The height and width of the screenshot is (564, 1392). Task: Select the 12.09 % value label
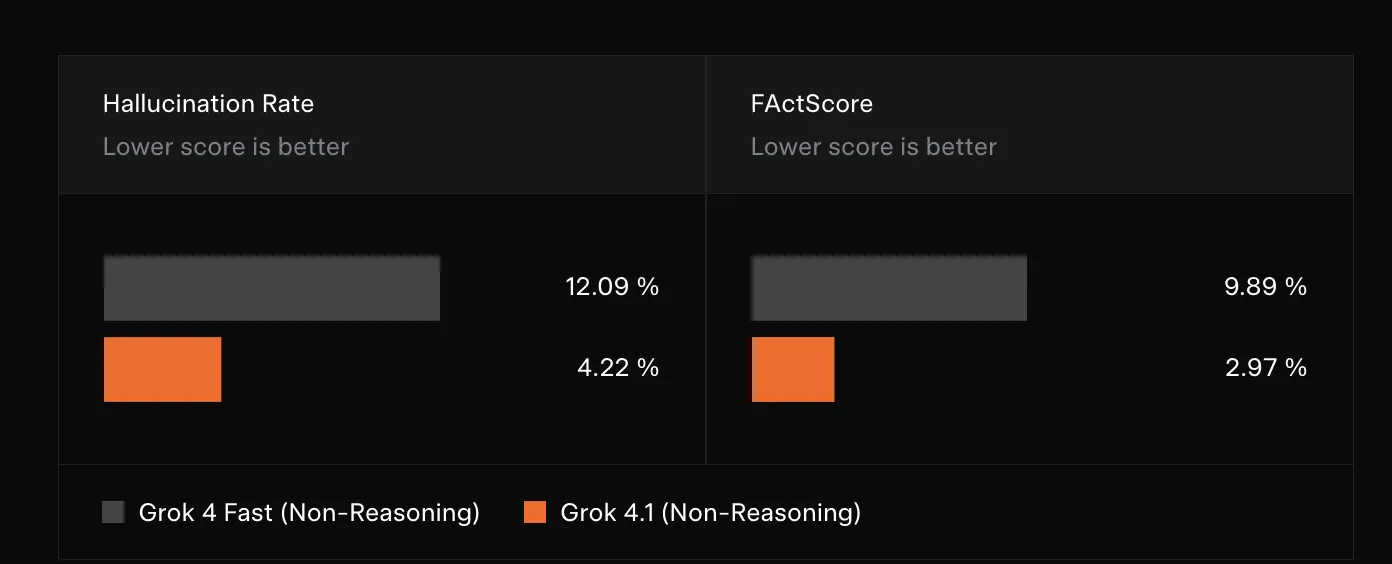tap(612, 287)
